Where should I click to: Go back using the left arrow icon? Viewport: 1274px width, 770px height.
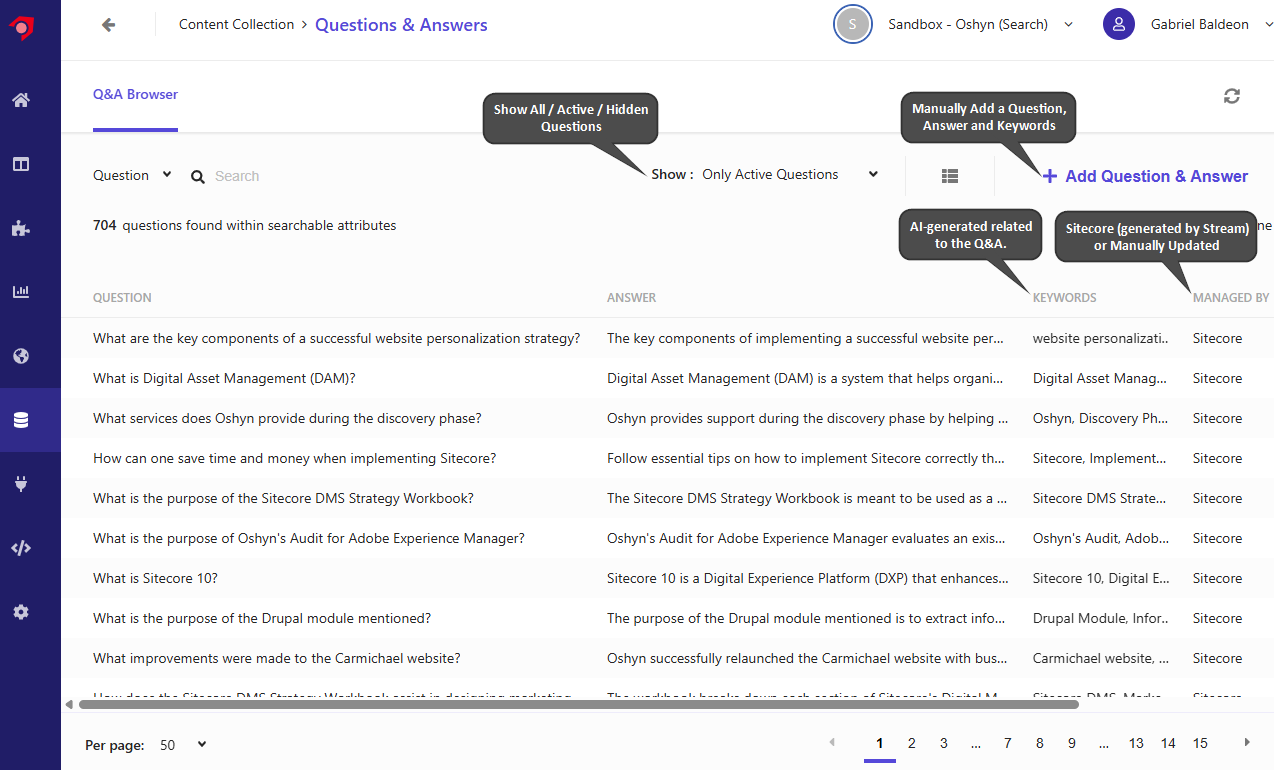[x=108, y=25]
